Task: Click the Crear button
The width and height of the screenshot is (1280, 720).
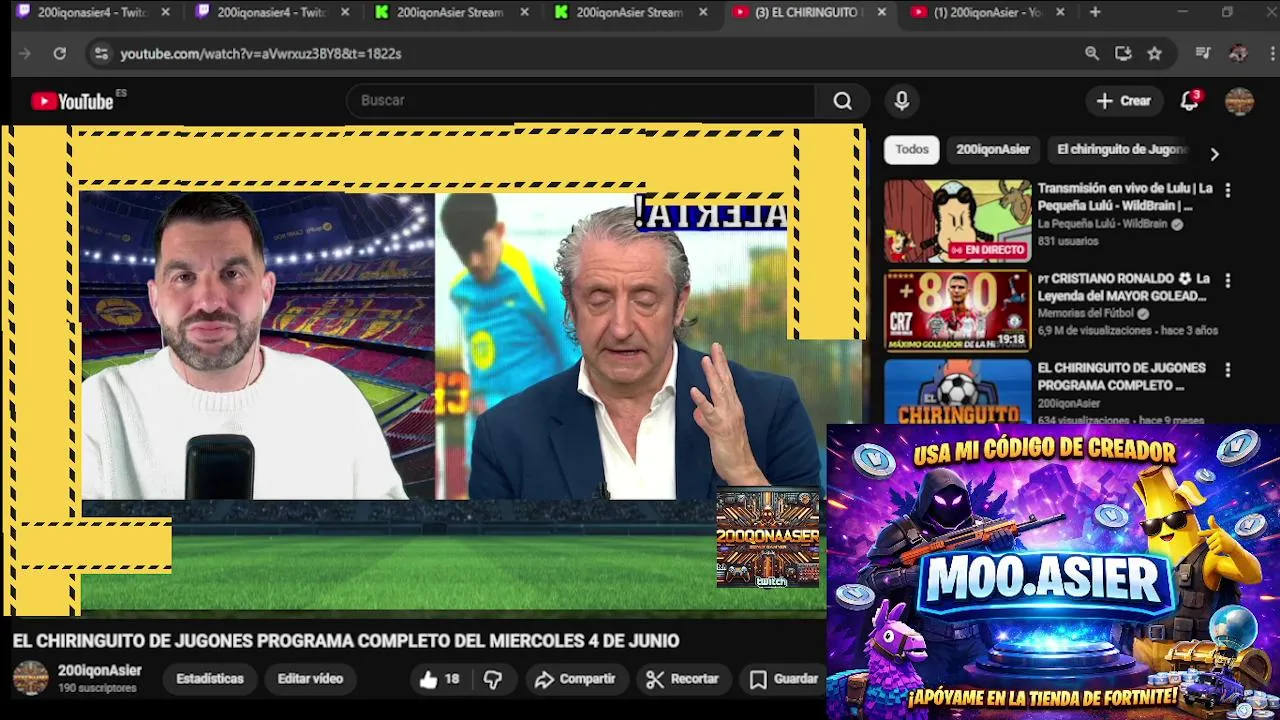Action: click(x=1124, y=101)
